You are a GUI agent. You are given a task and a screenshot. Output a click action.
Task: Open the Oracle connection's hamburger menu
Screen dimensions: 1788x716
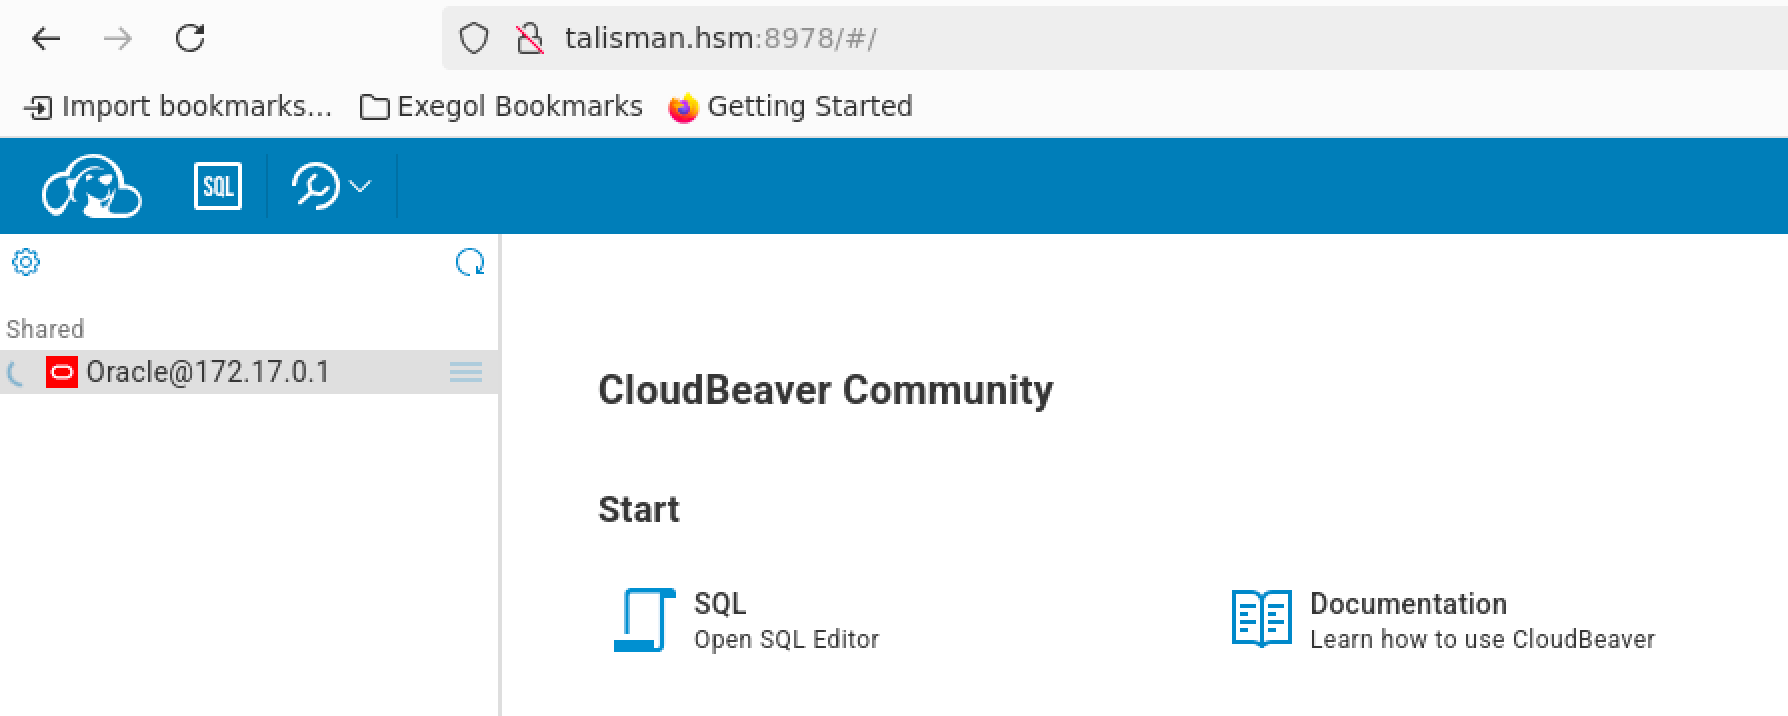[465, 372]
